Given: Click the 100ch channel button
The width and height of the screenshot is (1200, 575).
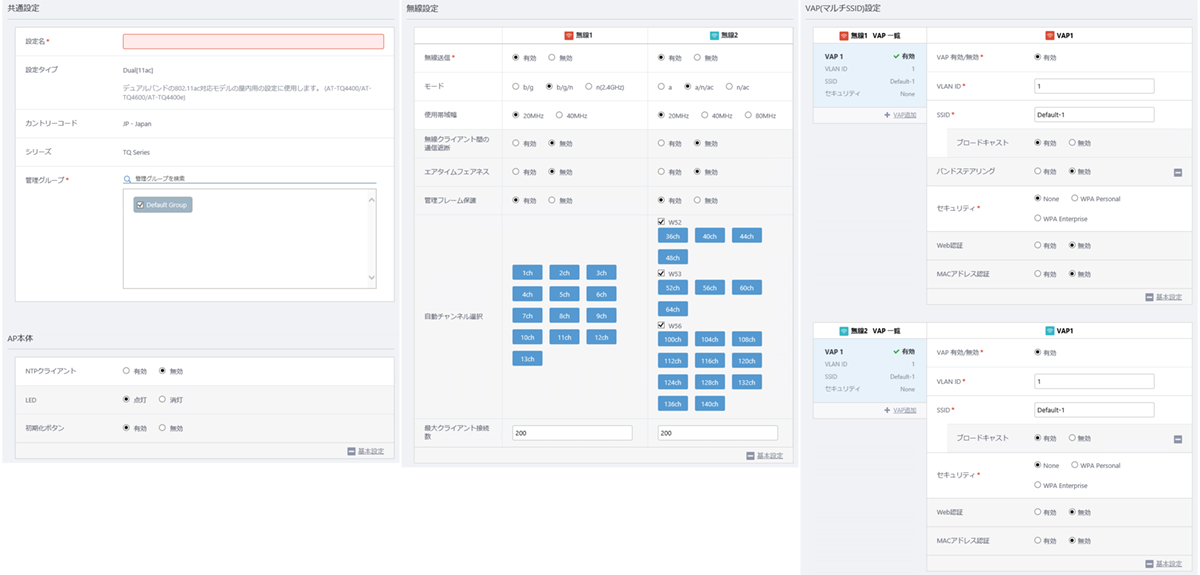Looking at the screenshot, I should [x=673, y=339].
